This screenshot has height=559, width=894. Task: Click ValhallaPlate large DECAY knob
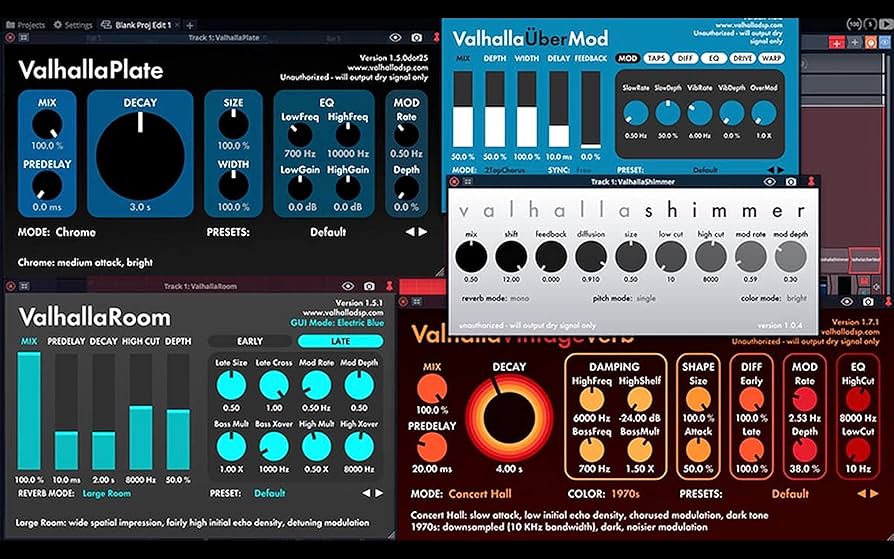(x=140, y=156)
